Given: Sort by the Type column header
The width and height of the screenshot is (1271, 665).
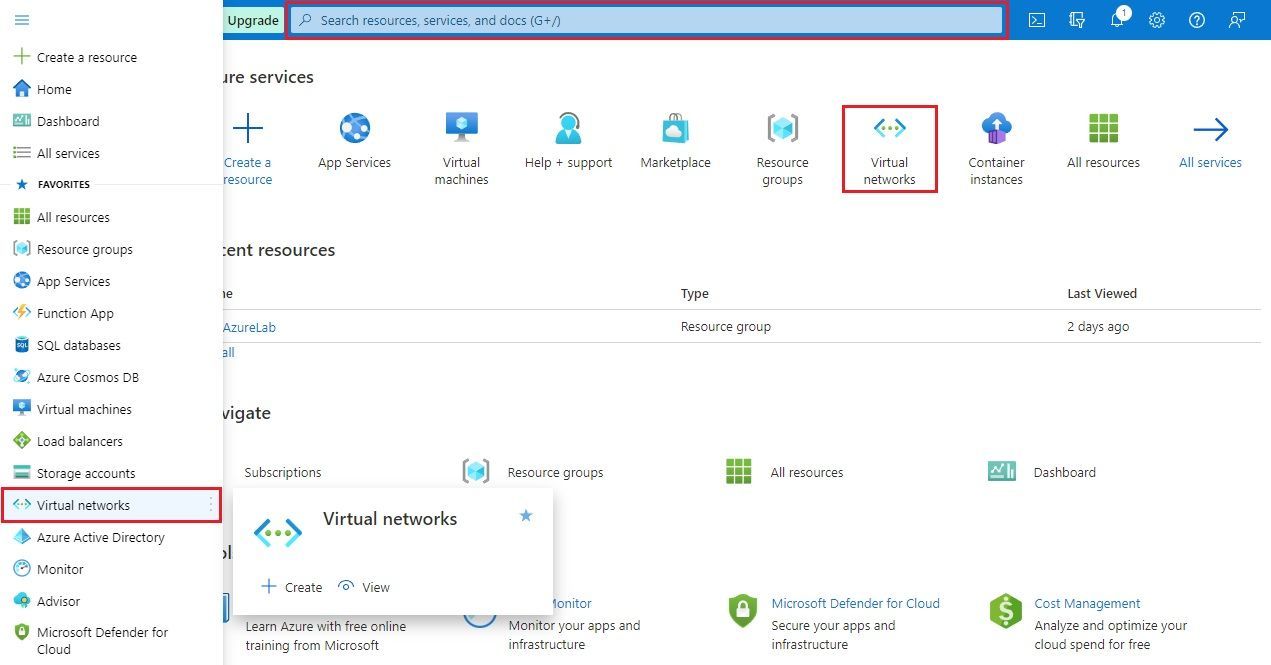Looking at the screenshot, I should point(694,293).
